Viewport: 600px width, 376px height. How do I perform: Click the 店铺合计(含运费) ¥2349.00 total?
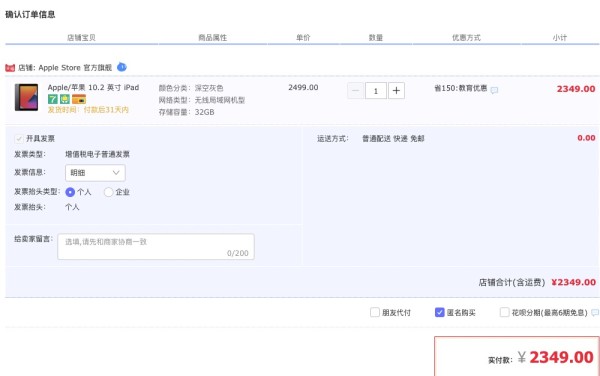click(x=537, y=282)
